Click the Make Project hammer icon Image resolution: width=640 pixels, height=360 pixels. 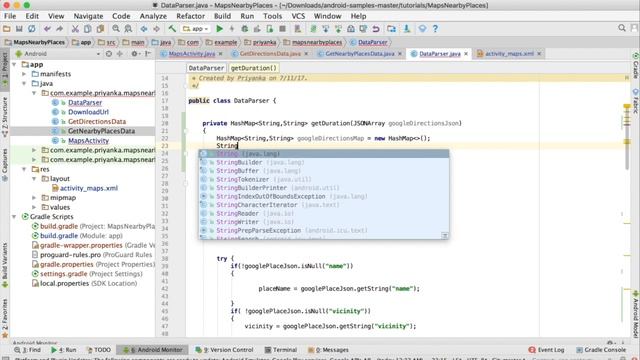(172, 29)
